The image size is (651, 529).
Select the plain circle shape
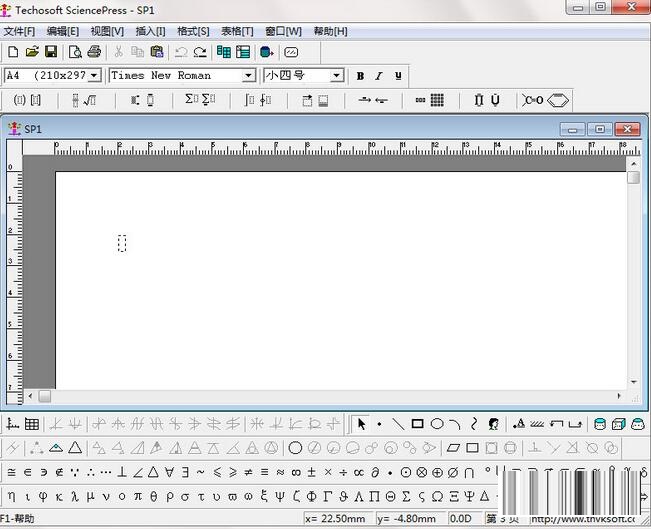(x=295, y=448)
